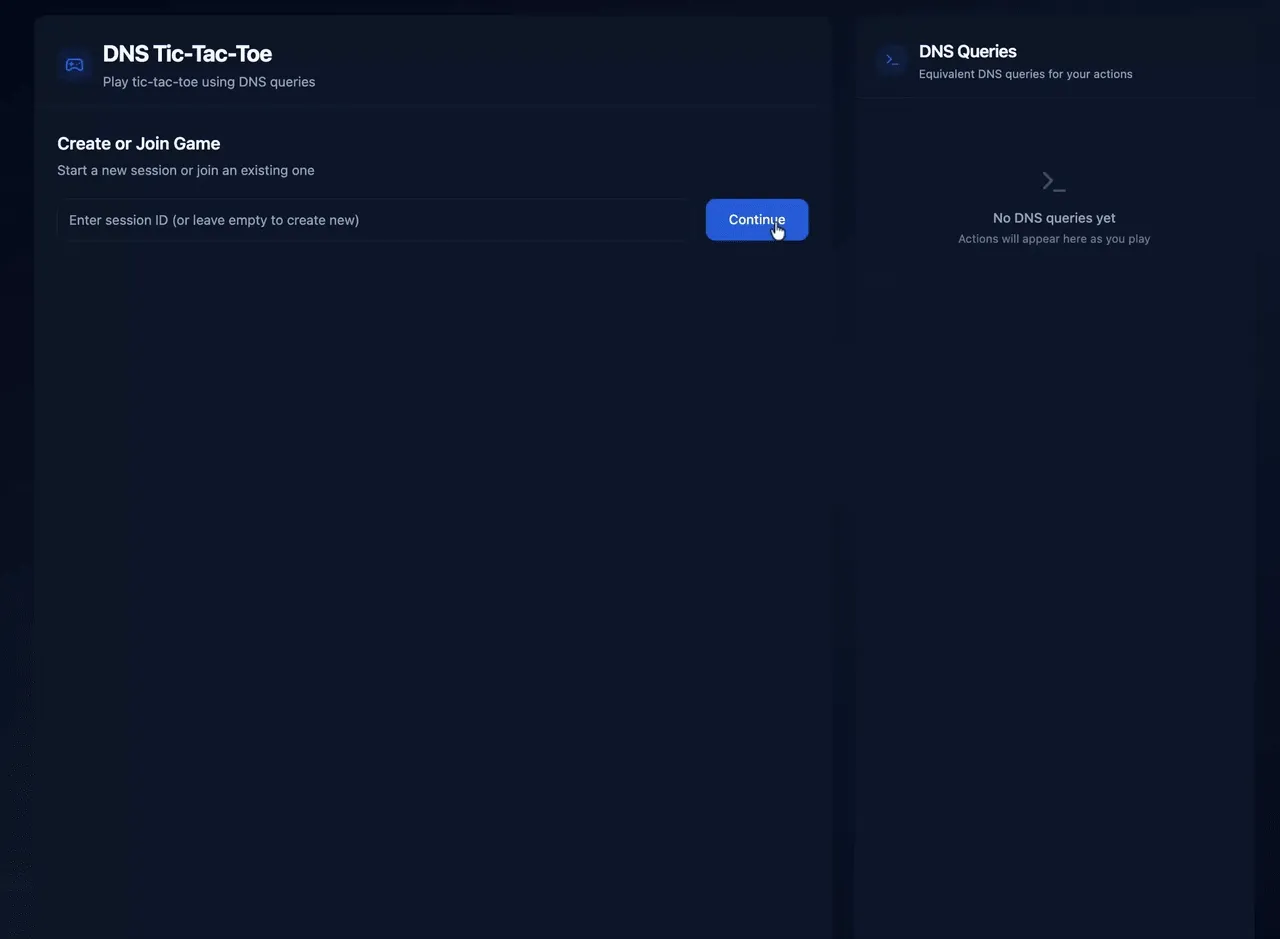
Task: Click the DNS Tic-Tac-Toe title
Action: 187,54
